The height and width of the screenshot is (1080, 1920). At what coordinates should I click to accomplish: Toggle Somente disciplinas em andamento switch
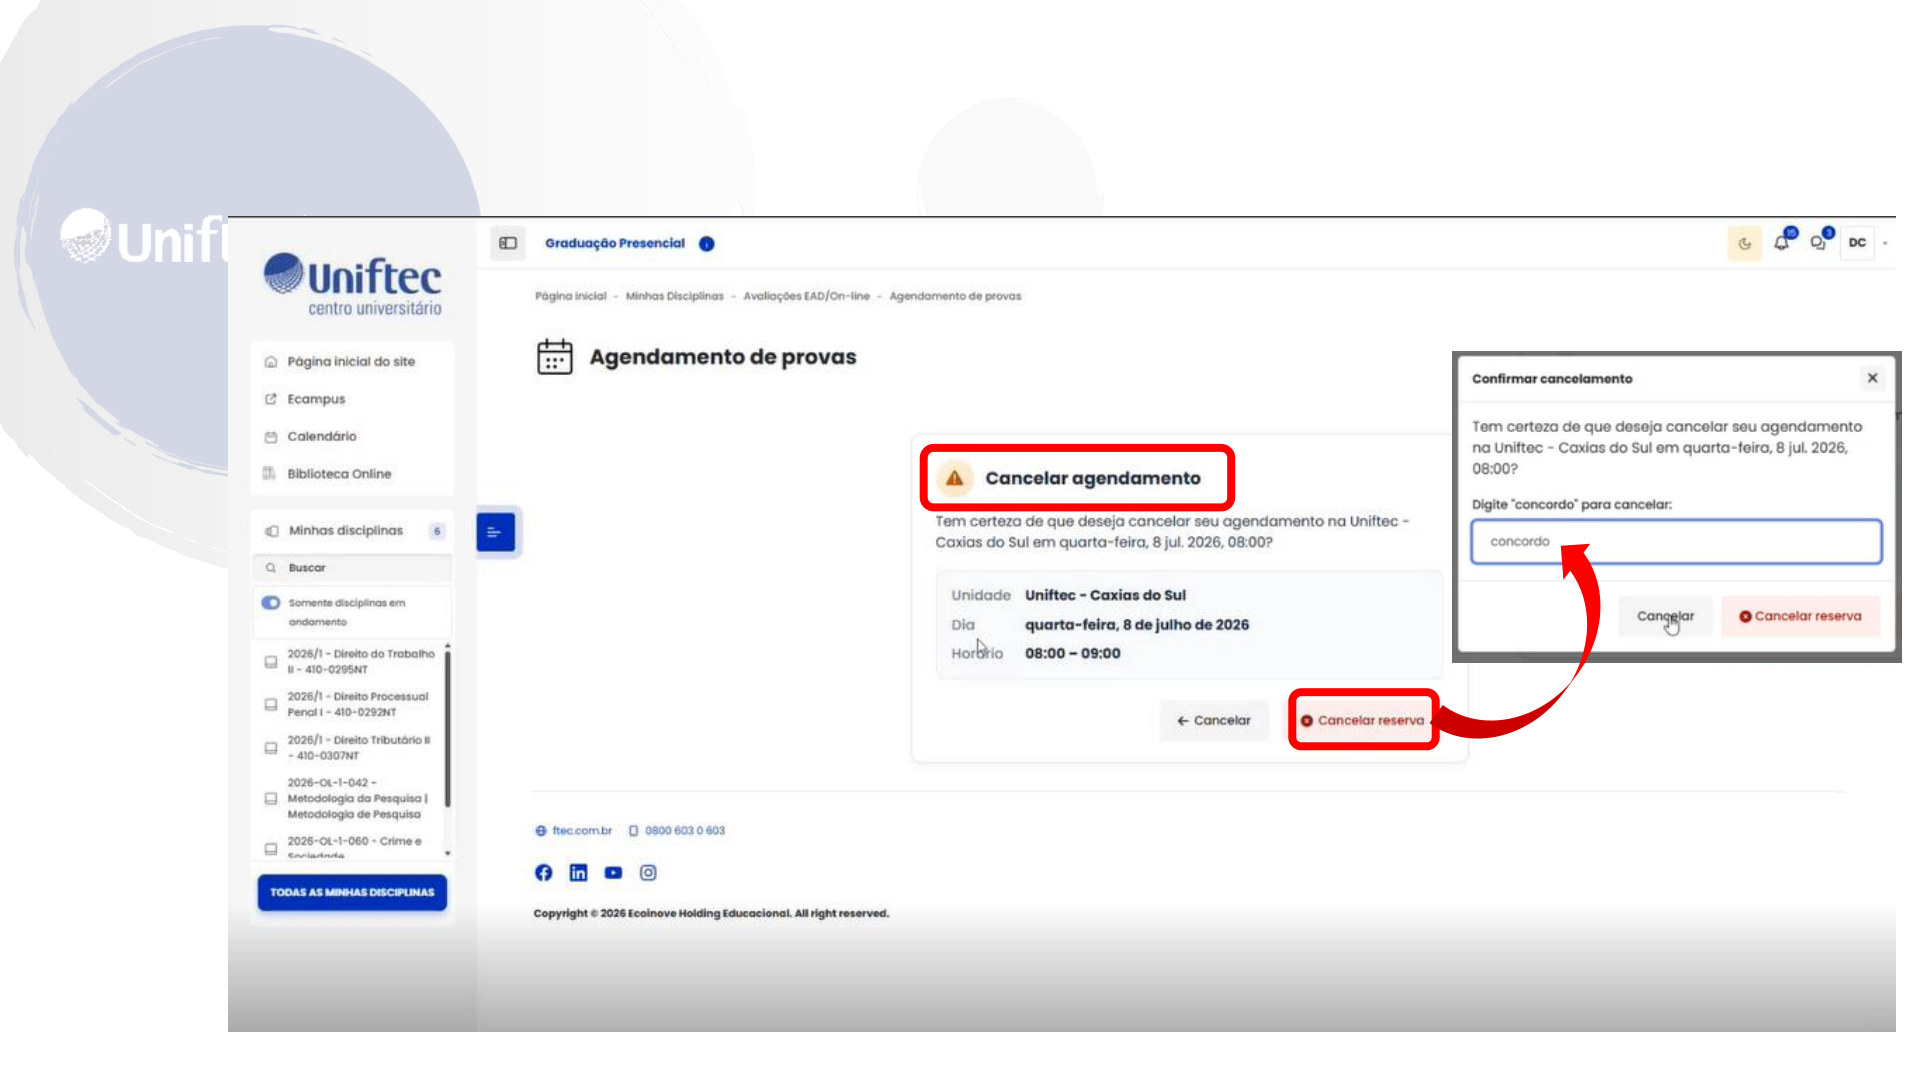[271, 603]
